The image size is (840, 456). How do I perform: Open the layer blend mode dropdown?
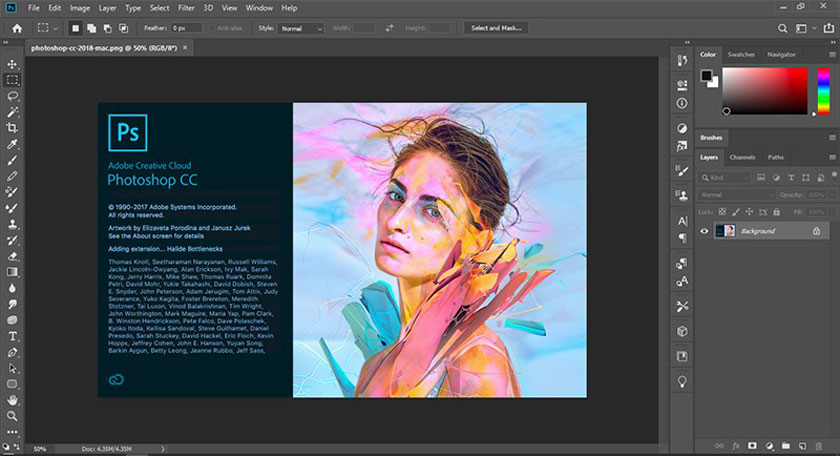pos(736,194)
